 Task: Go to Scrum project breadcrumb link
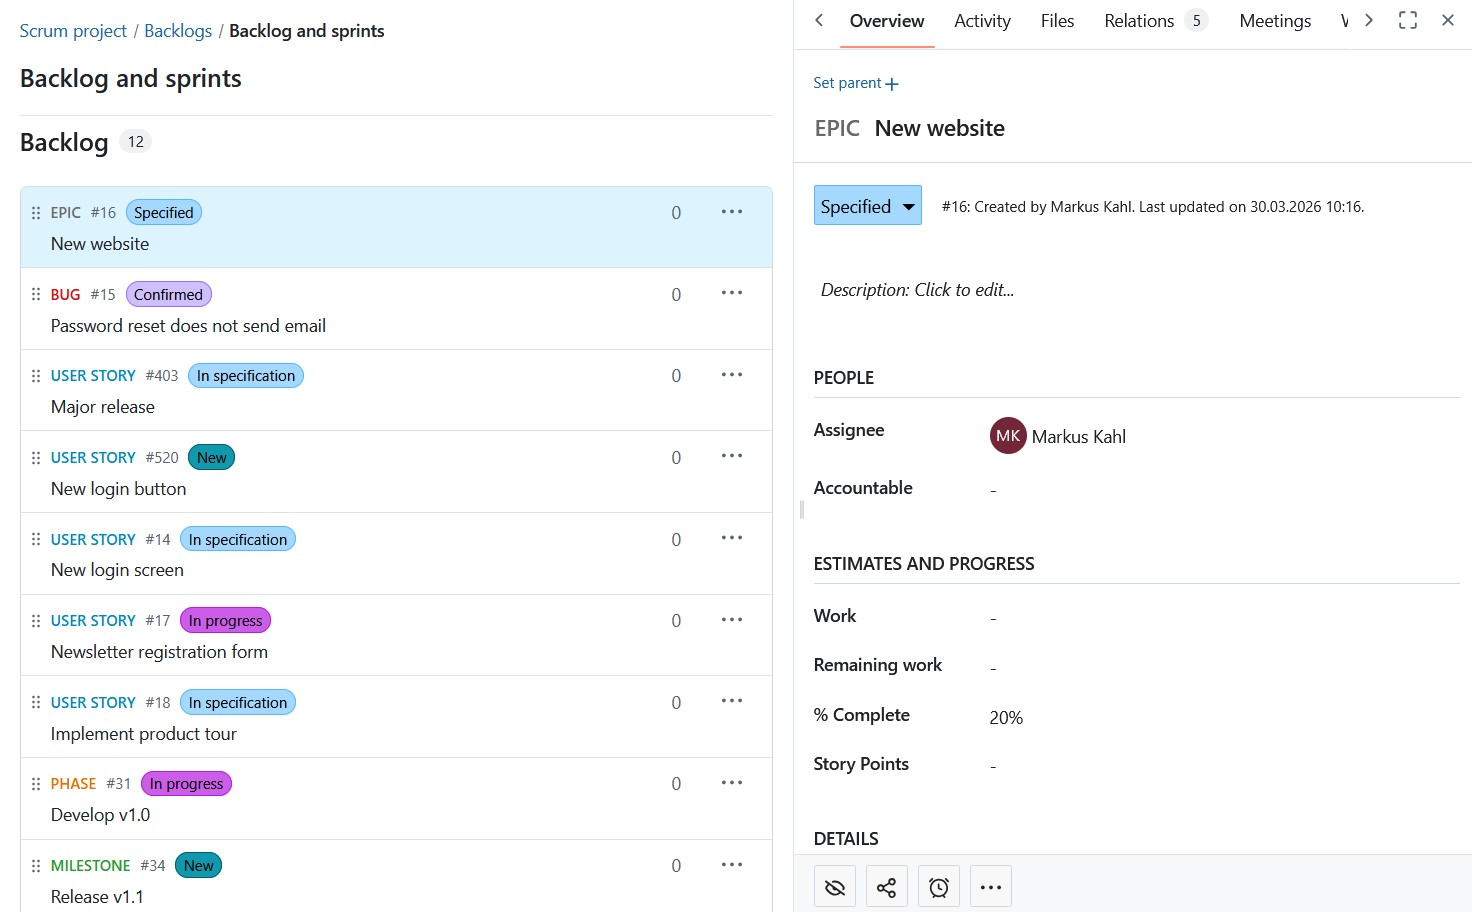click(x=73, y=31)
